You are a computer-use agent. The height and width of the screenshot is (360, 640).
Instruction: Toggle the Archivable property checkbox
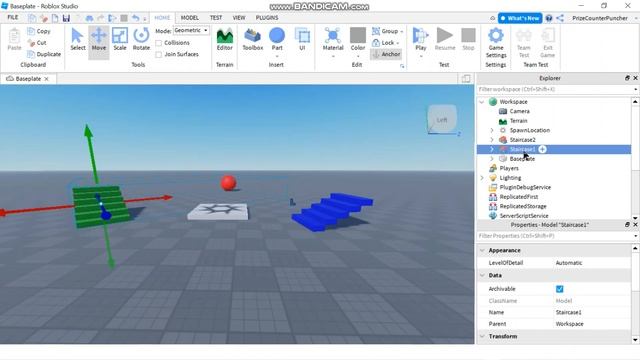[x=560, y=289]
